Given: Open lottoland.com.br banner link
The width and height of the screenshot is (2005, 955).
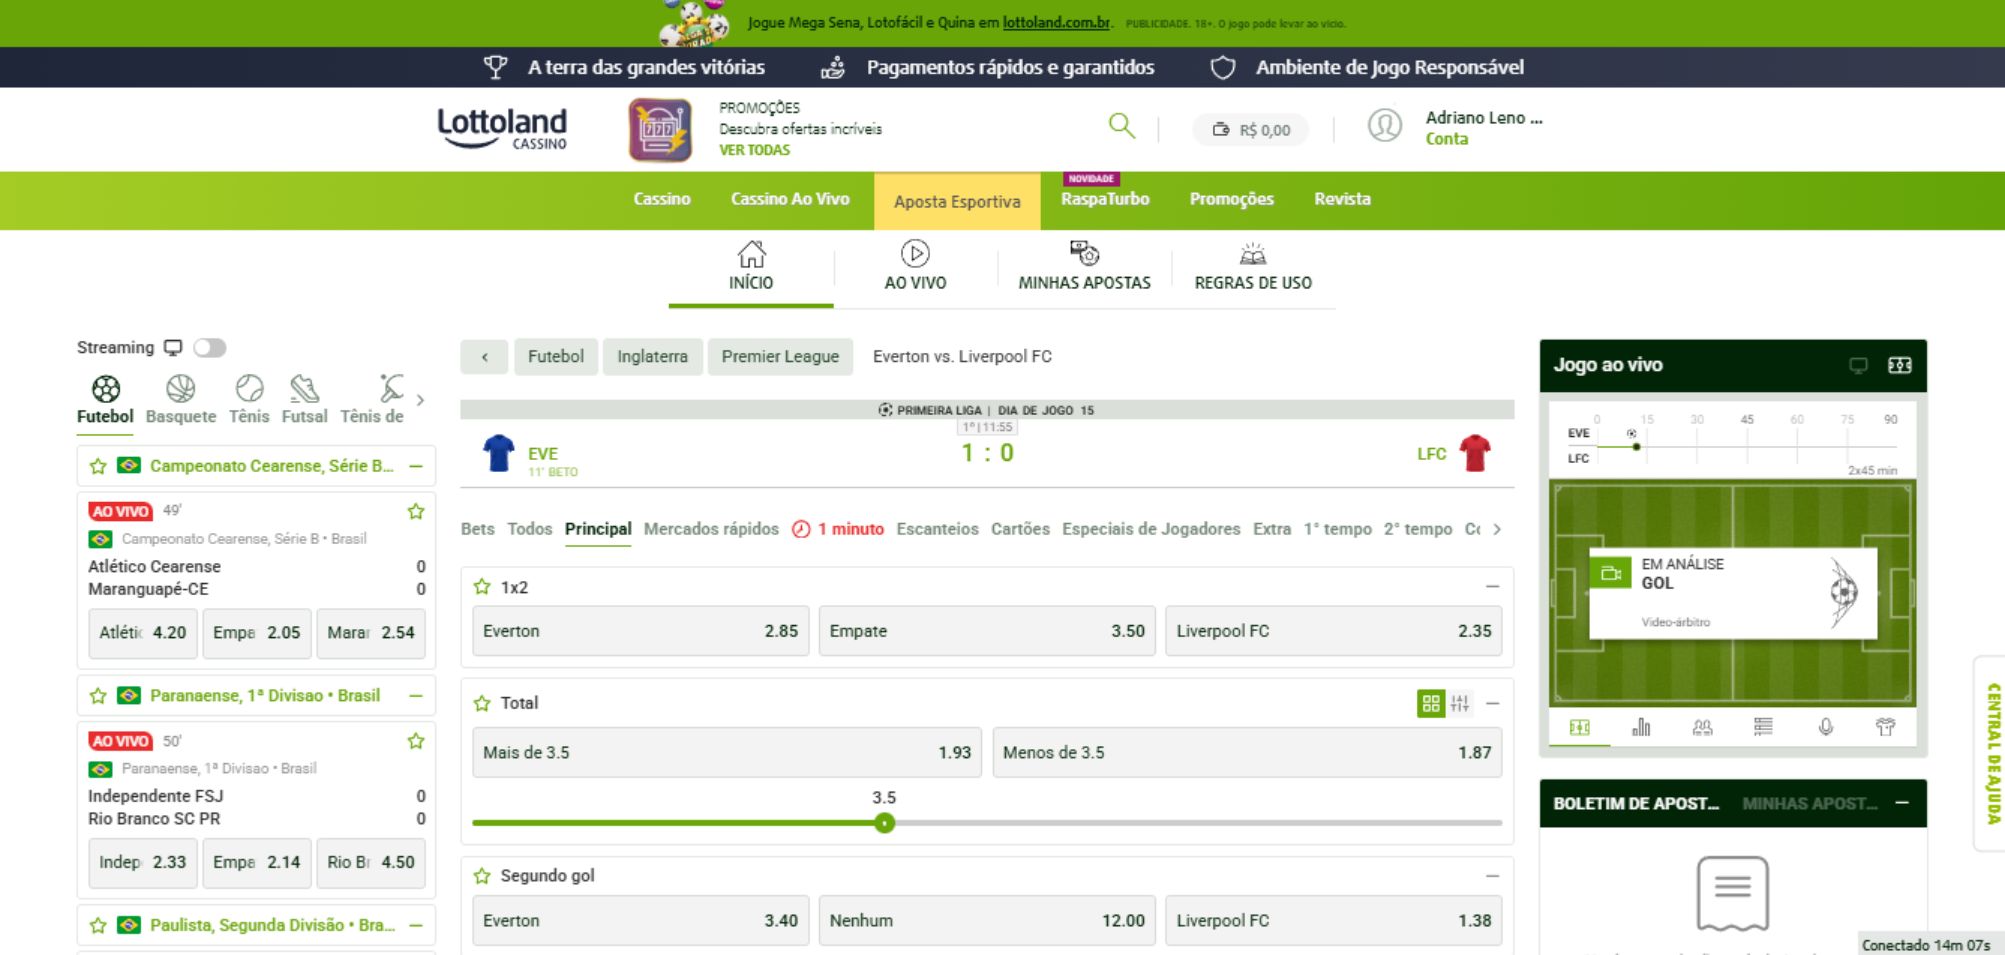Looking at the screenshot, I should coord(1057,22).
